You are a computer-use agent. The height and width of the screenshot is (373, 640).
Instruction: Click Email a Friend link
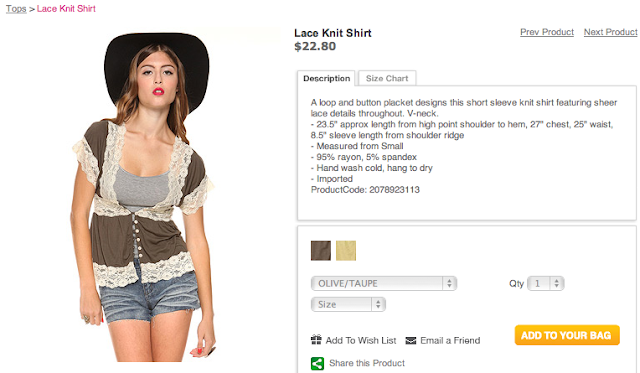pos(450,340)
